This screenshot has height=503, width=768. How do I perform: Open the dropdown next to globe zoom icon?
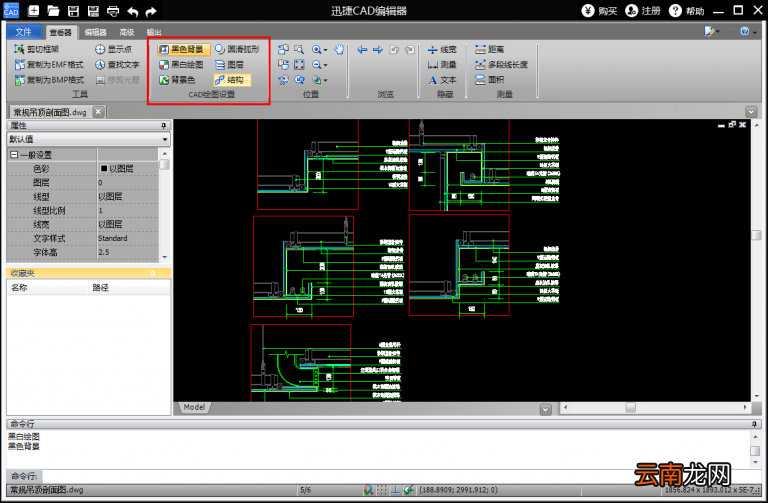pyautogui.click(x=325, y=80)
